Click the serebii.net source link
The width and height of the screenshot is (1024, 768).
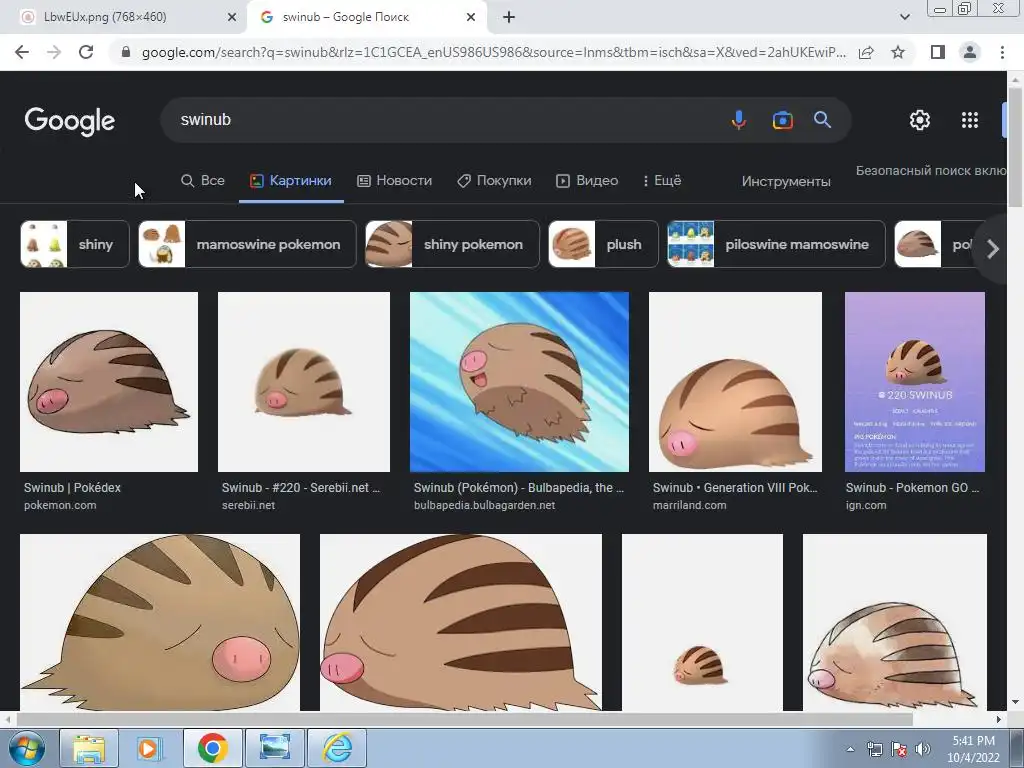point(248,505)
